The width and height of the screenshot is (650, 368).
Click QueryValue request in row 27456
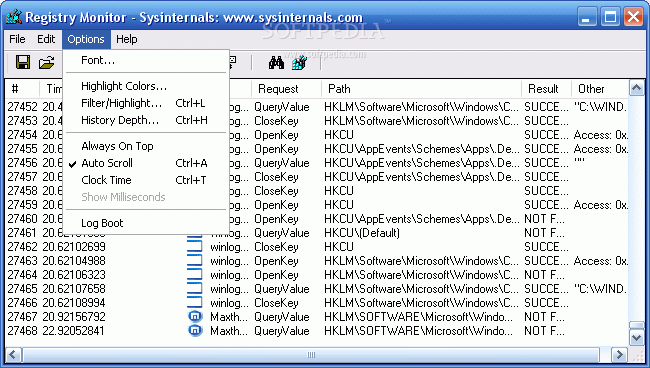pyautogui.click(x=282, y=163)
